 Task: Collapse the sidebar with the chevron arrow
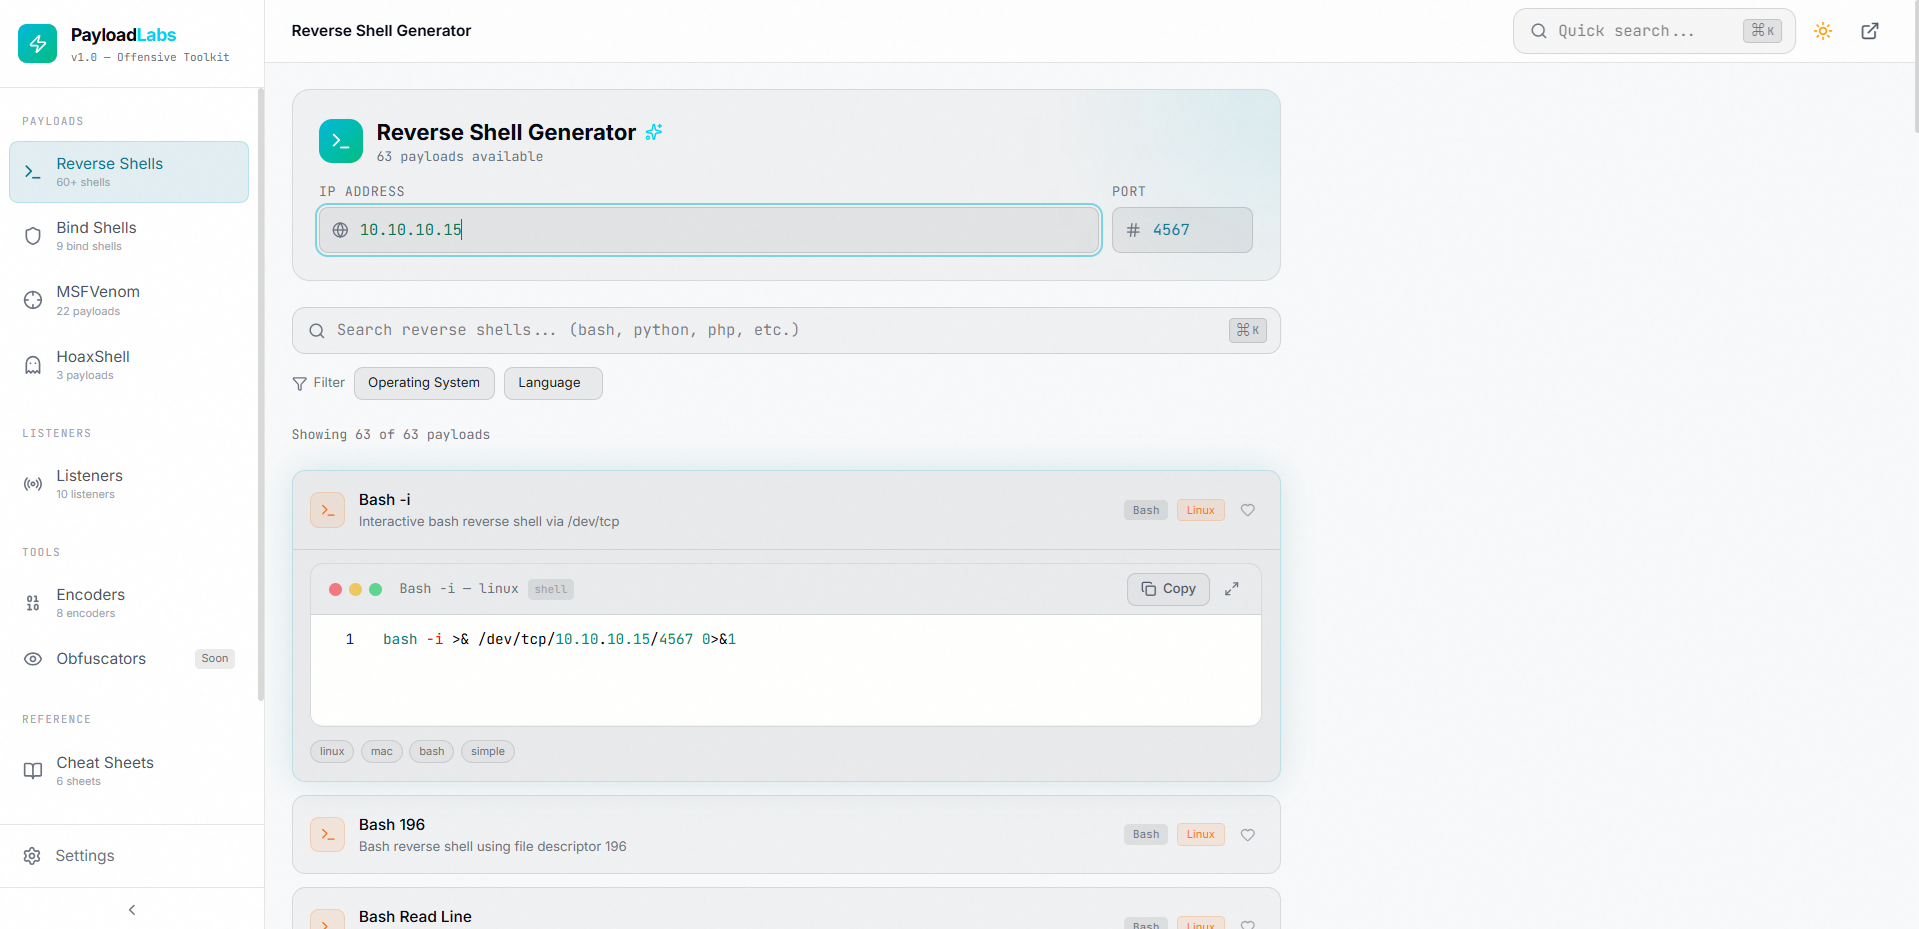click(x=132, y=910)
